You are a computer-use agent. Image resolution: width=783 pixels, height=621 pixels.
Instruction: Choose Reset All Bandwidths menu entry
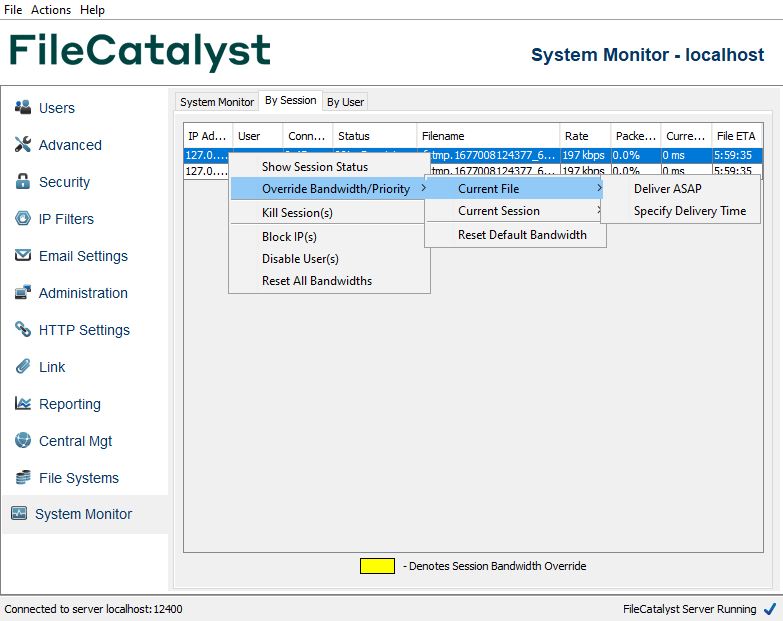tap(330, 281)
